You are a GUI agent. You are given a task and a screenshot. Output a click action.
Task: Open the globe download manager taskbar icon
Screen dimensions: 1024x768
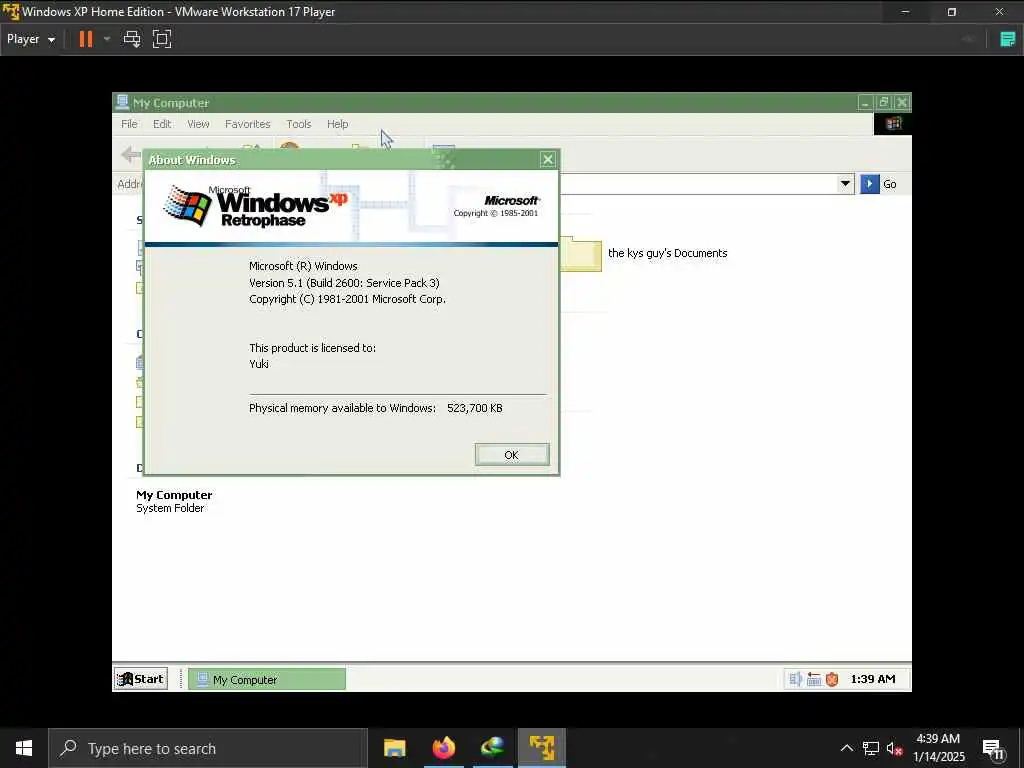[x=492, y=748]
